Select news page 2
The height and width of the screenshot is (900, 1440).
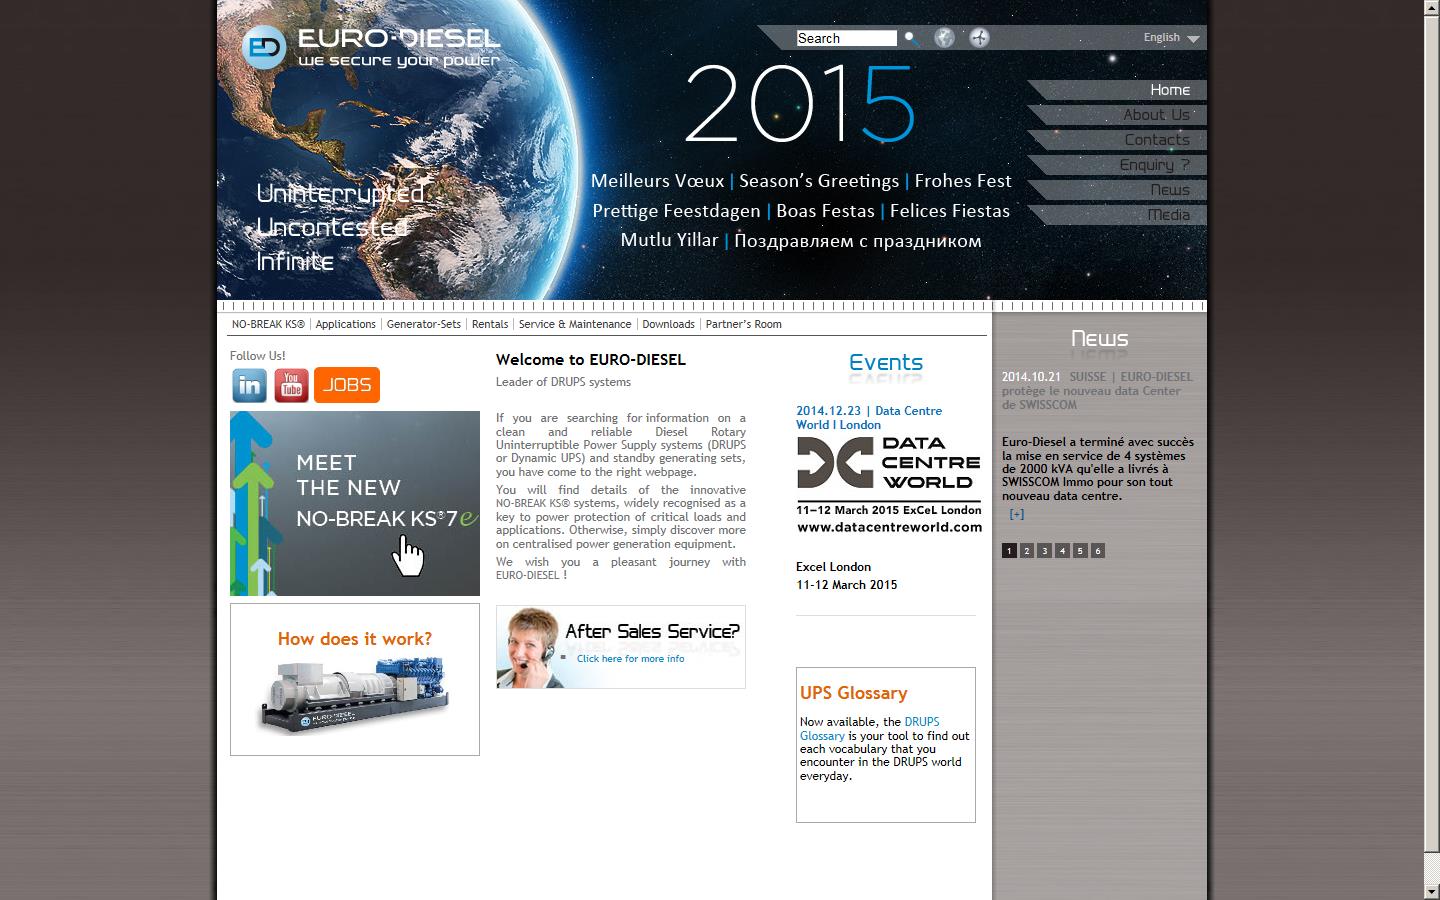(1027, 551)
